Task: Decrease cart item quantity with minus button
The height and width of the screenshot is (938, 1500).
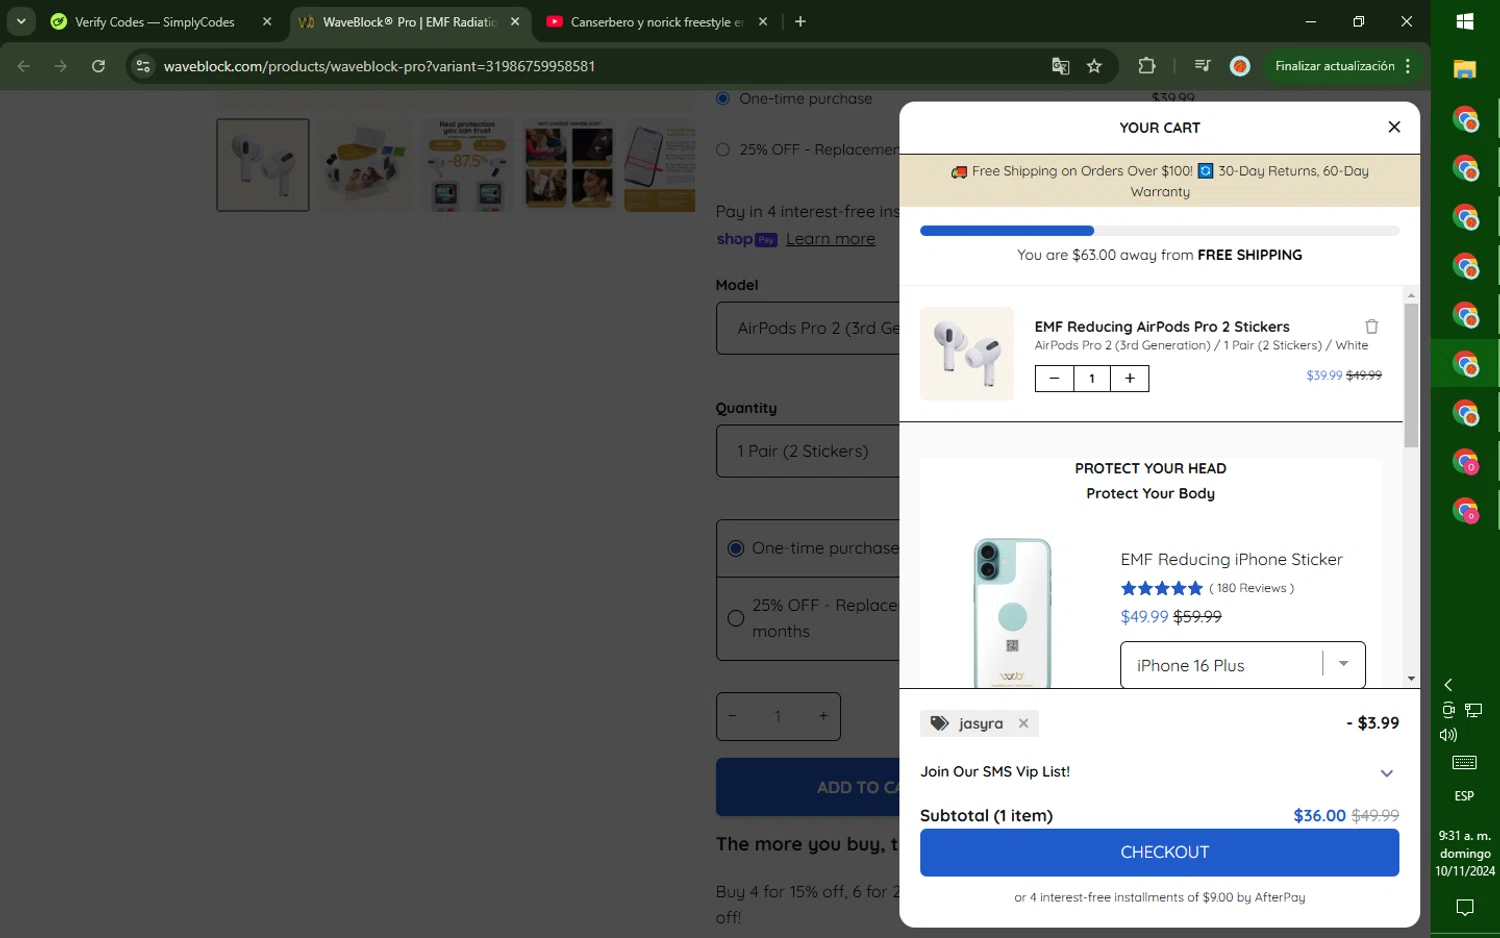Action: pos(1054,379)
